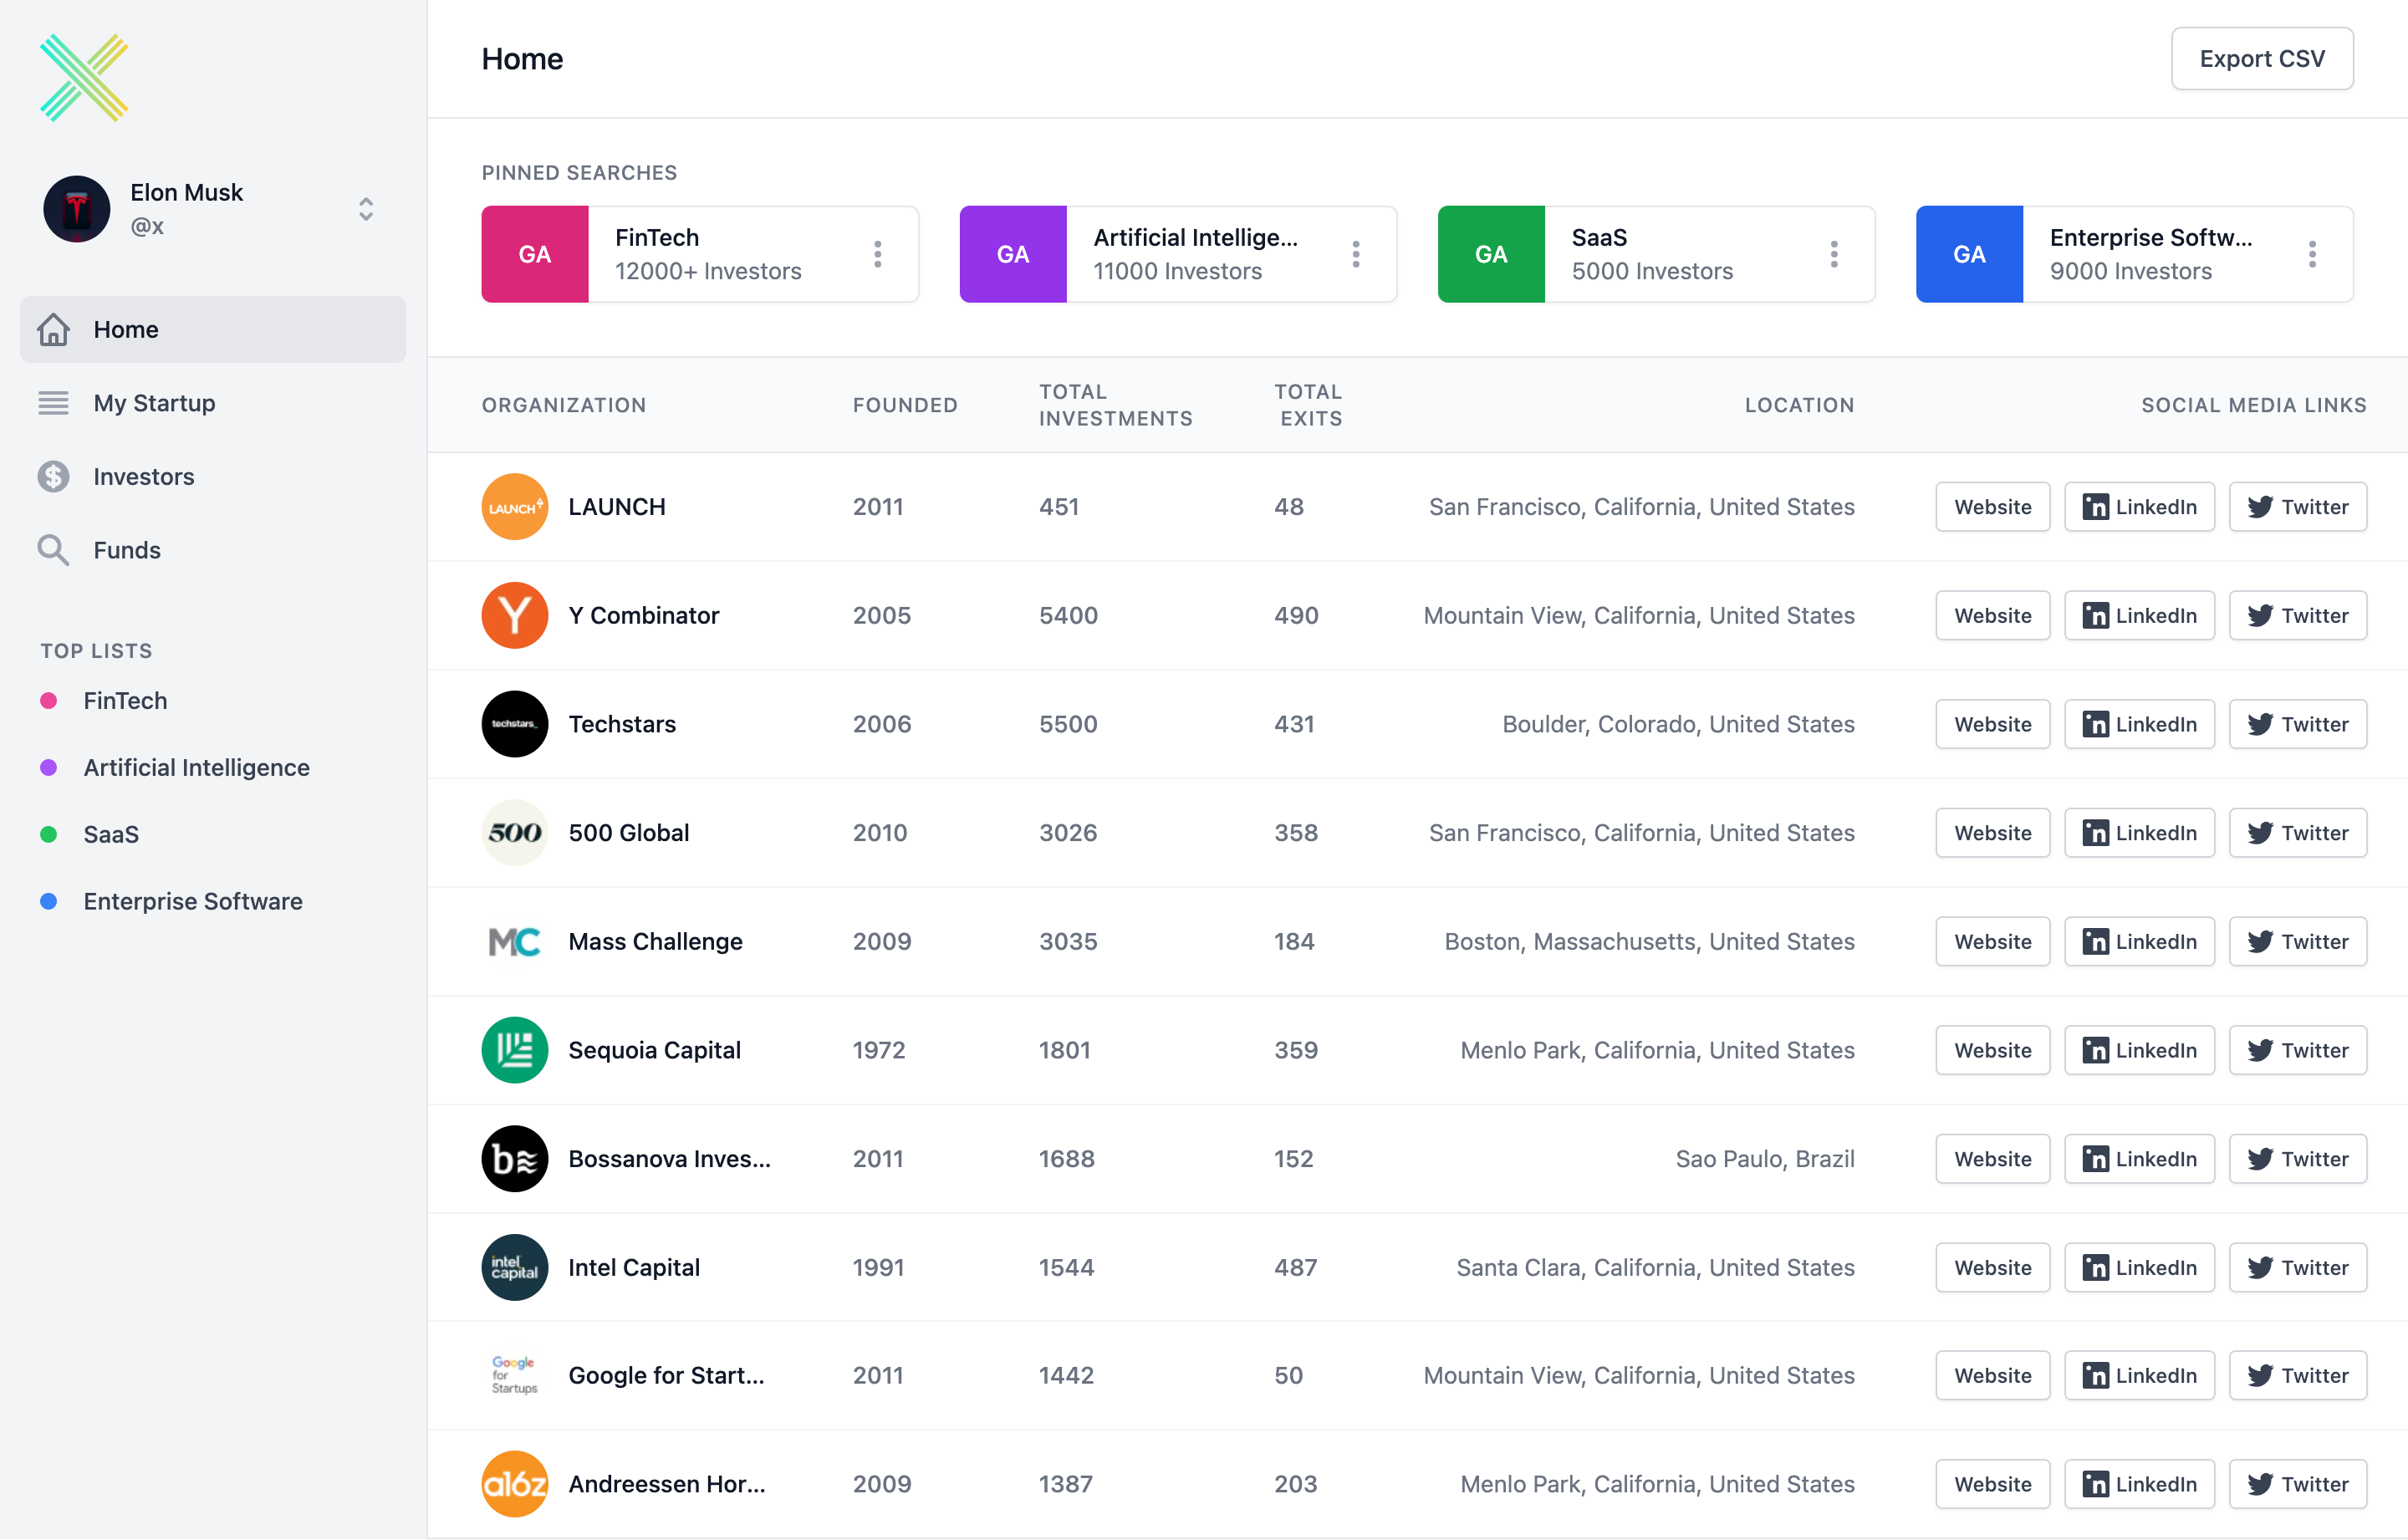
Task: Open the SaaS pinned search options menu
Action: [x=1834, y=254]
